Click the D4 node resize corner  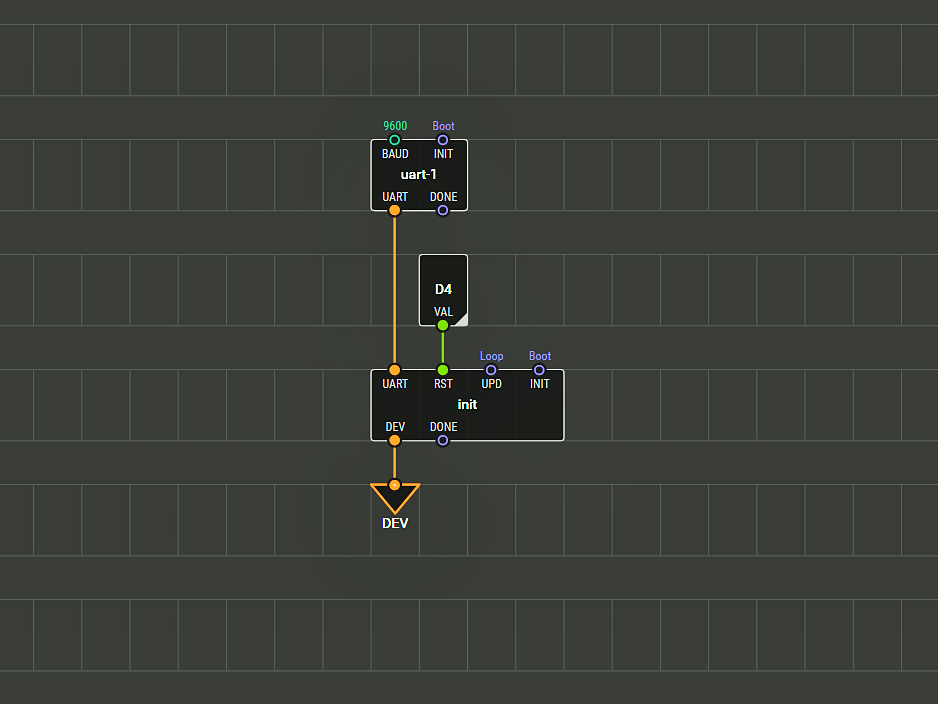click(461, 320)
